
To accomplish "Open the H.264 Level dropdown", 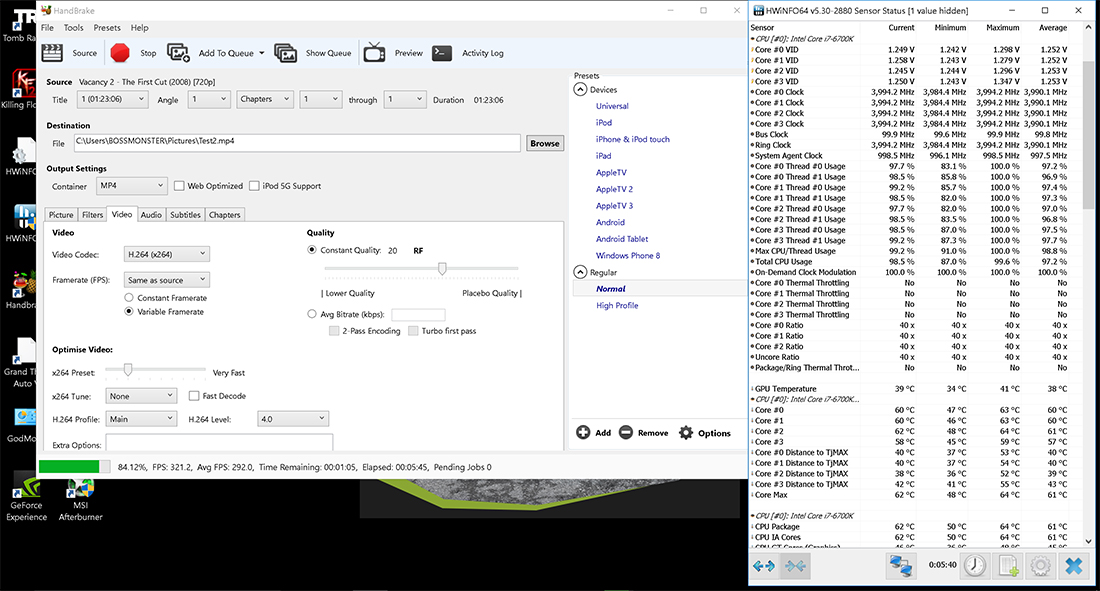I will pyautogui.click(x=293, y=419).
